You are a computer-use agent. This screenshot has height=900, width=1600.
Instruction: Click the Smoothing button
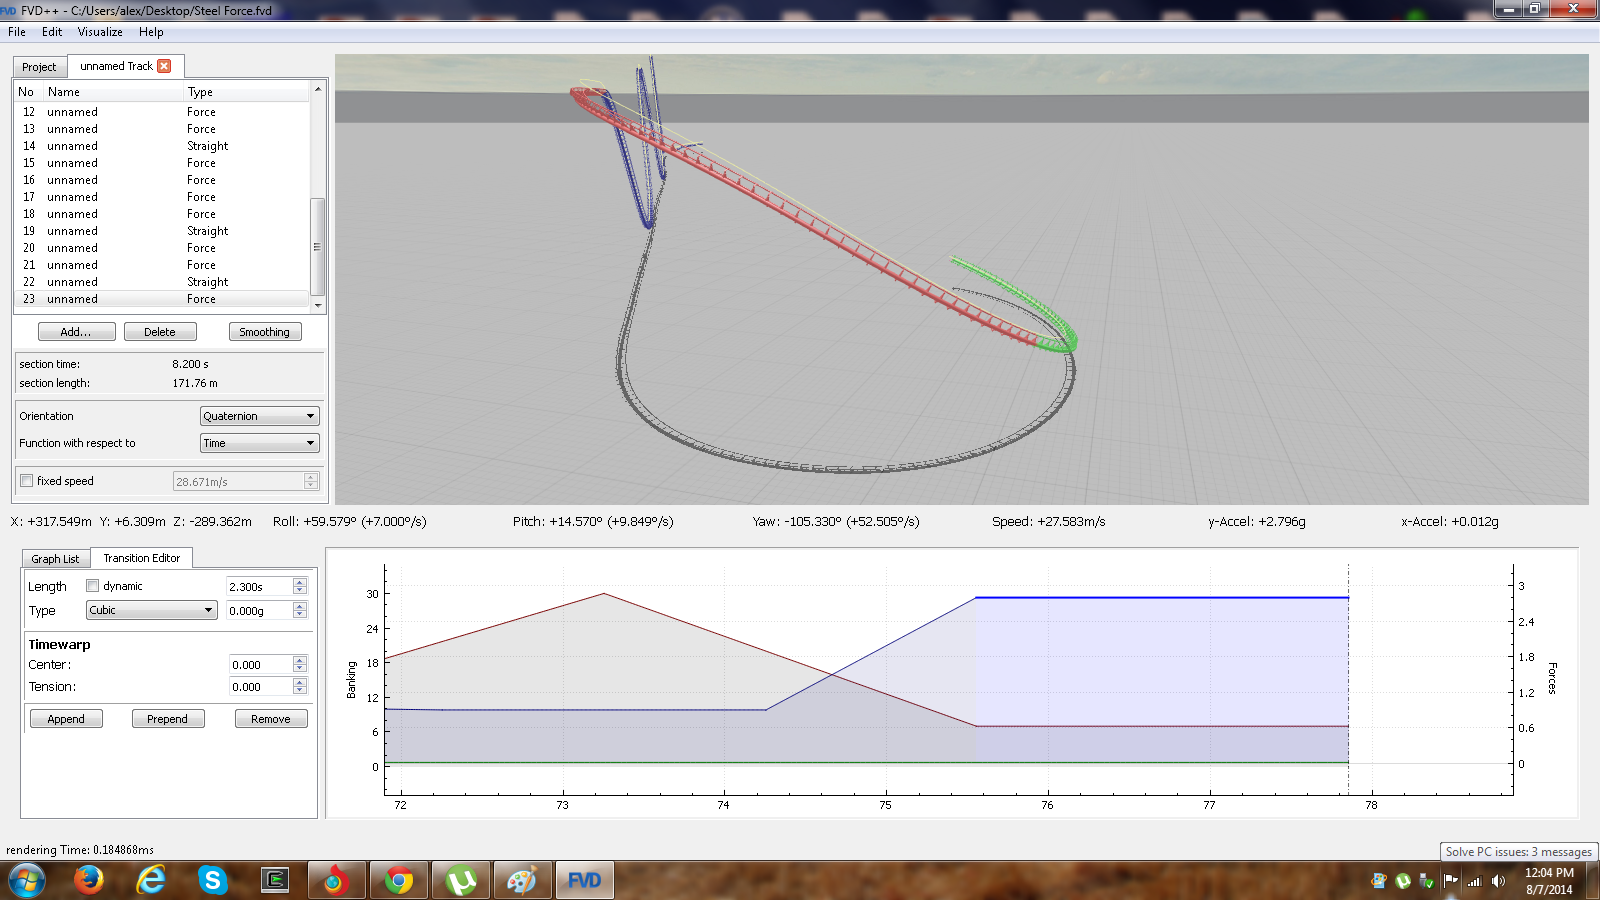click(264, 332)
